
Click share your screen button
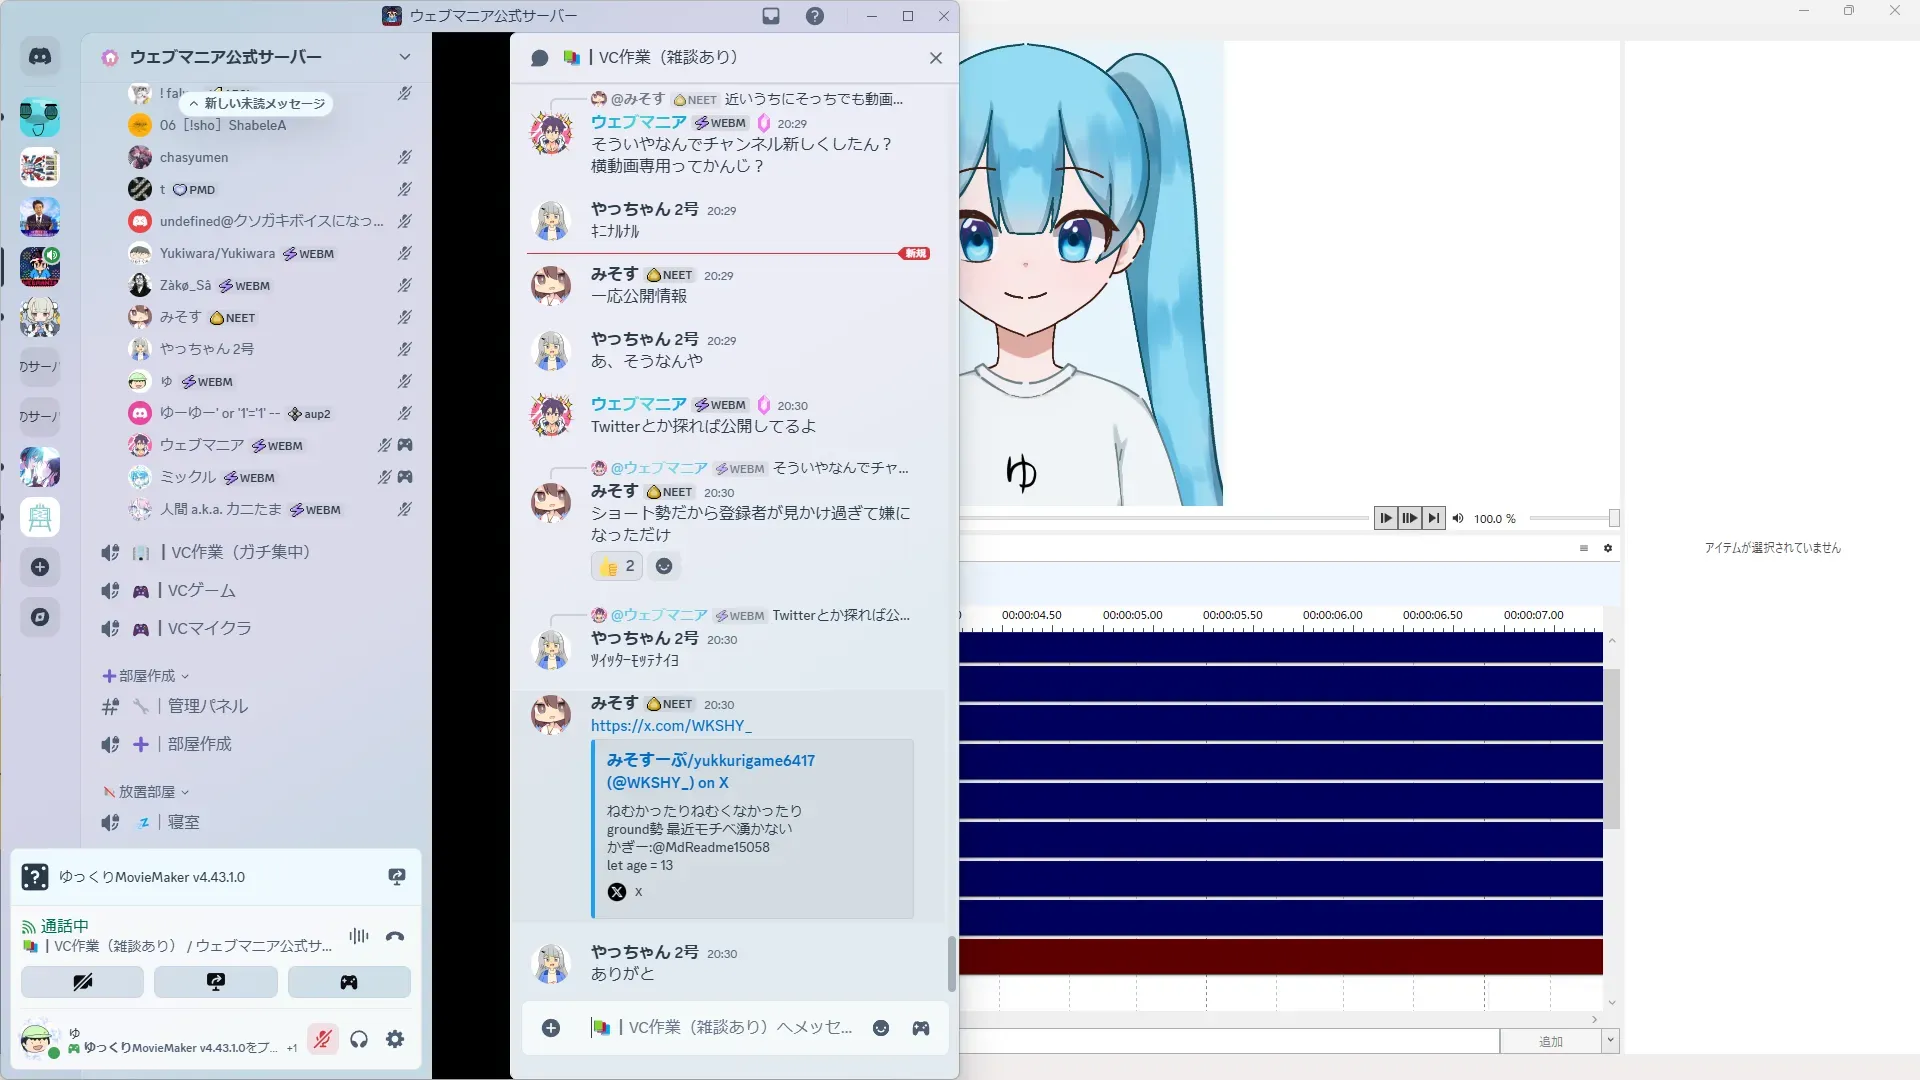(216, 982)
